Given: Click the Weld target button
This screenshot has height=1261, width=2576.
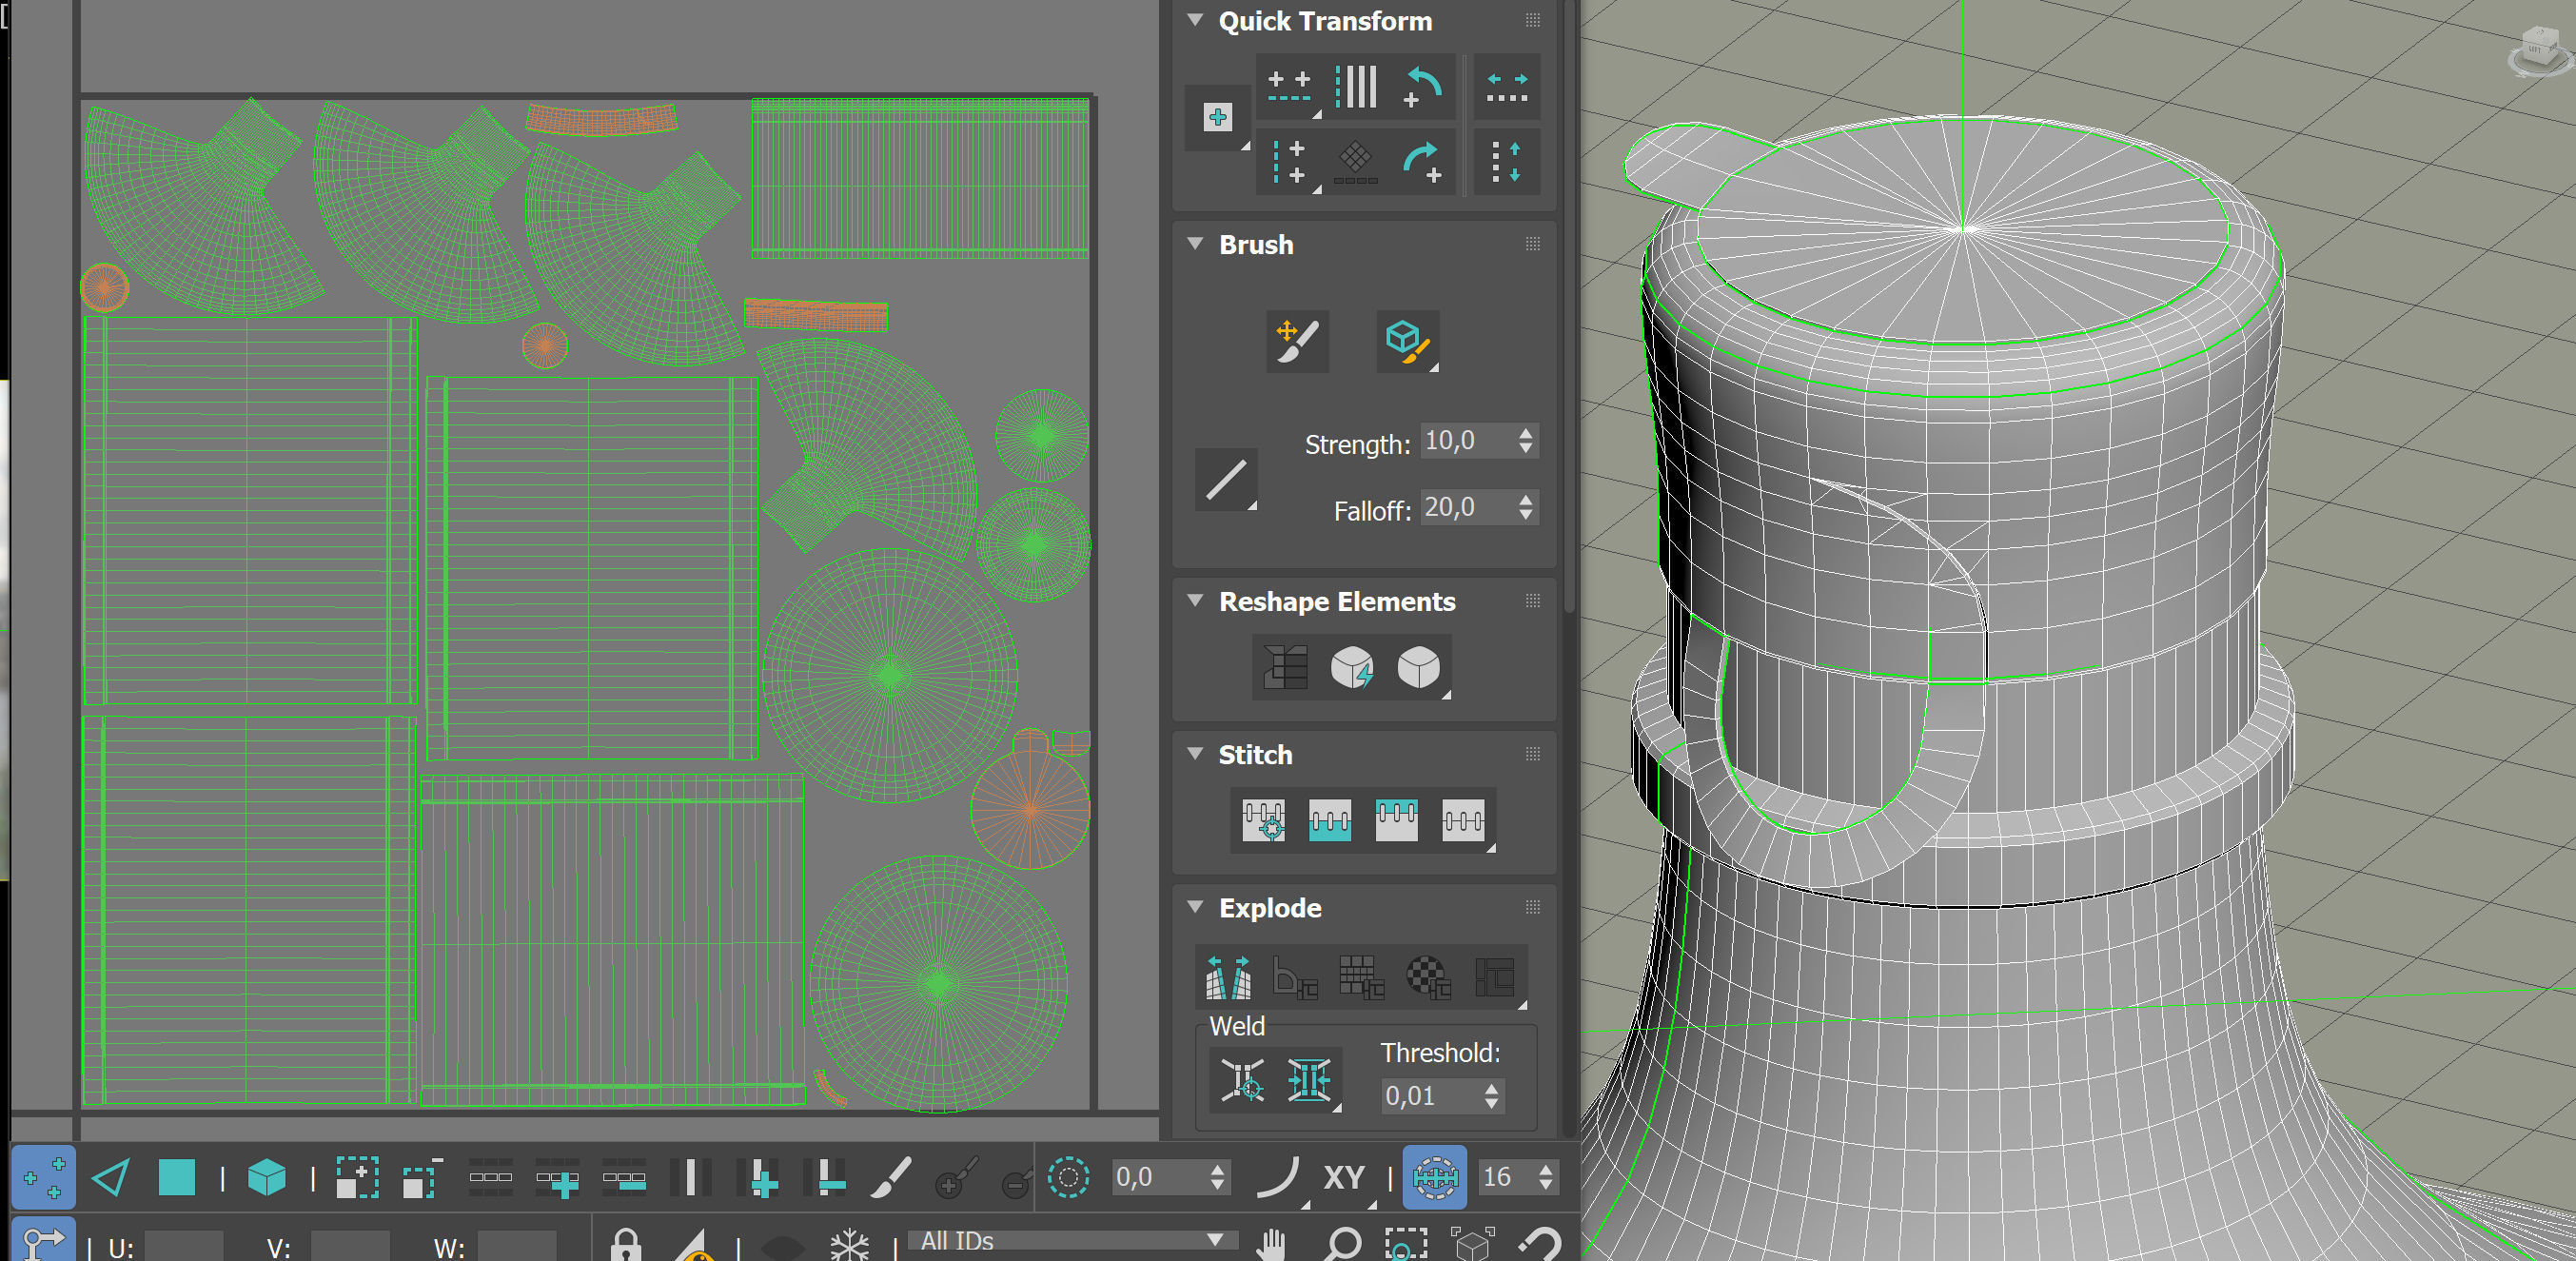Looking at the screenshot, I should pyautogui.click(x=1242, y=1080).
